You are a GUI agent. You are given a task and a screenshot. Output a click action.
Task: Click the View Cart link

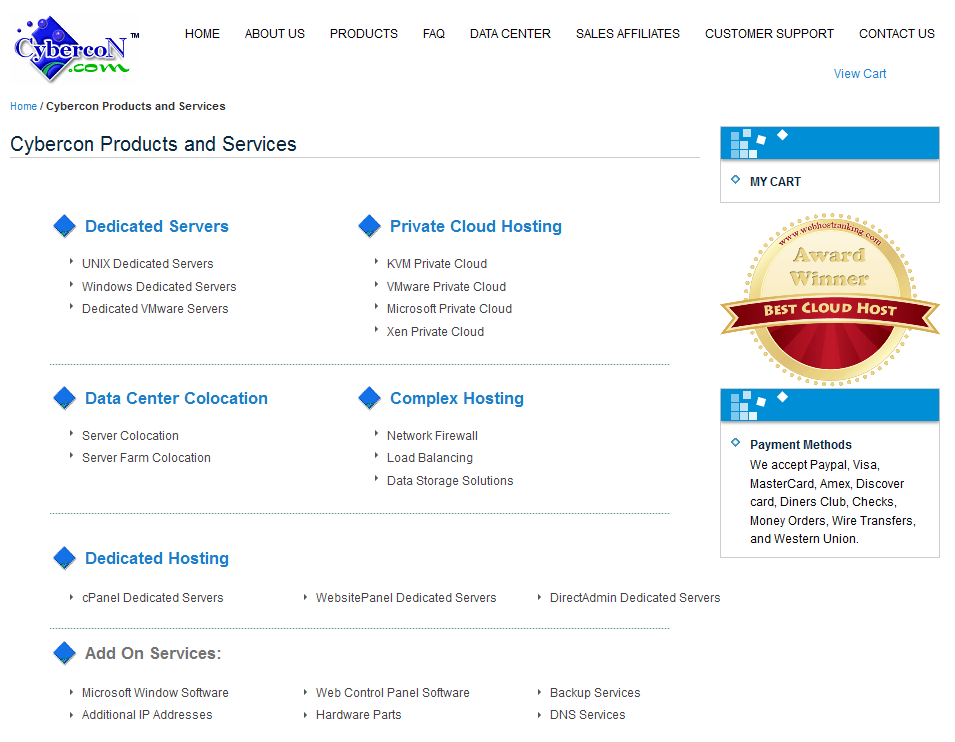tap(860, 74)
